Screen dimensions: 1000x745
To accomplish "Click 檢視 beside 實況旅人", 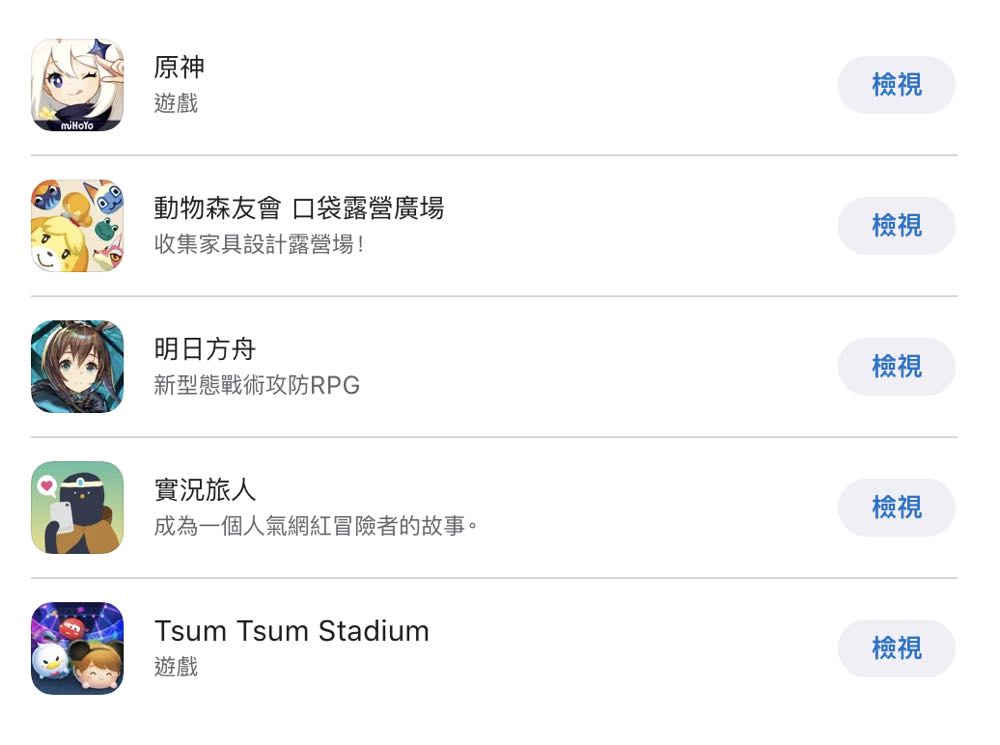I will click(896, 508).
